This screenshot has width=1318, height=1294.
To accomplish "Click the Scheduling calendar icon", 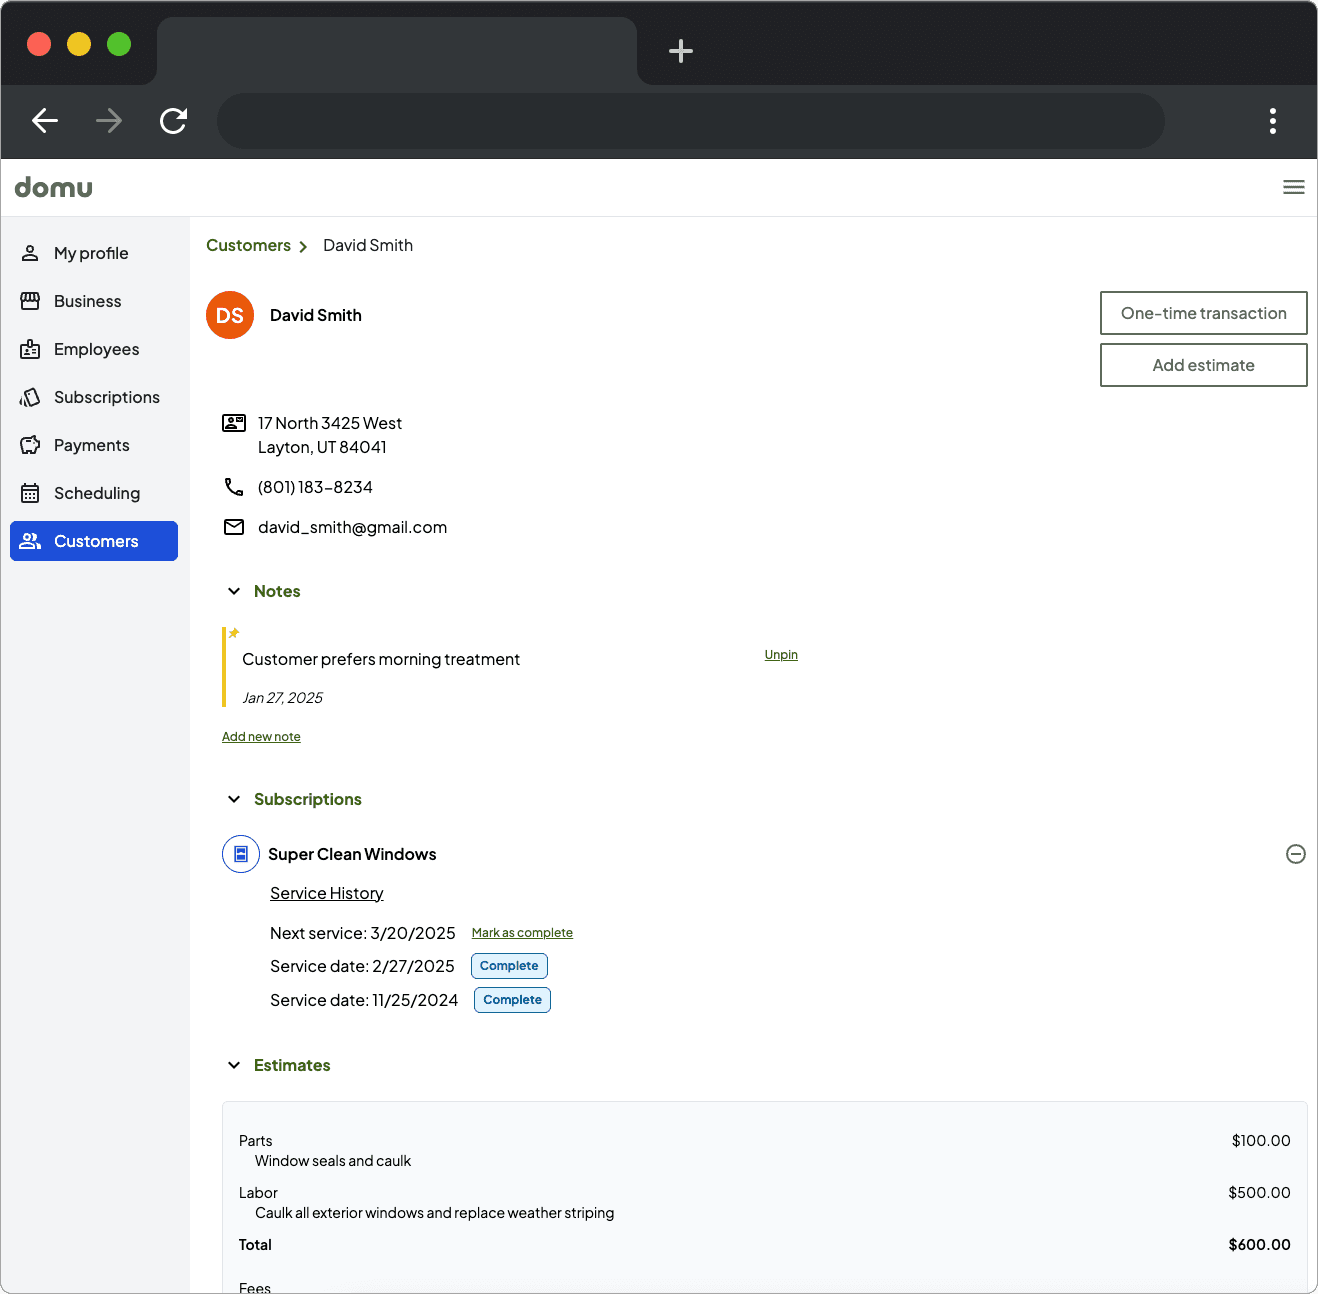I will pyautogui.click(x=30, y=493).
